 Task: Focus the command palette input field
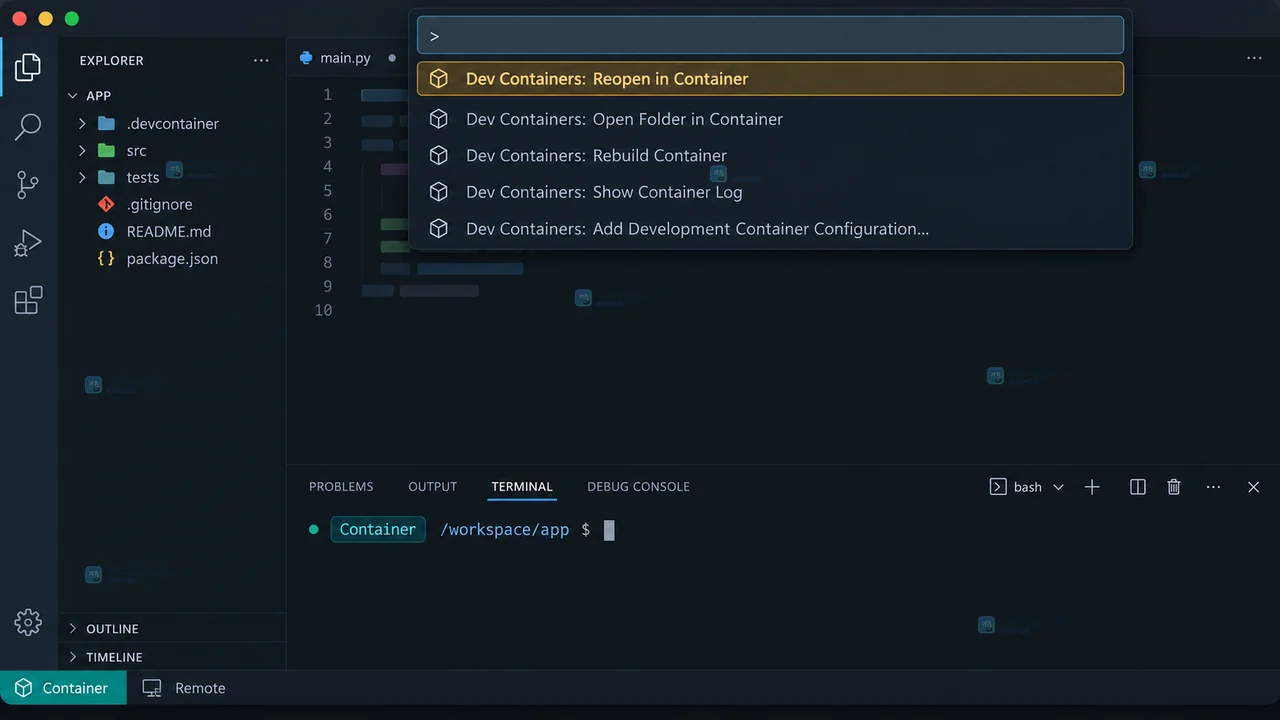pos(770,35)
